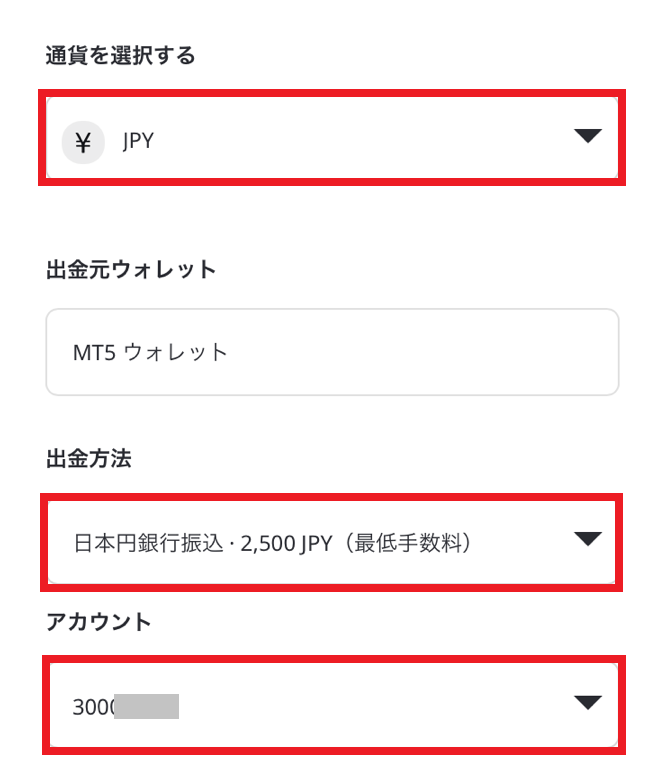The width and height of the screenshot is (669, 775).
Task: Click the 出金方法 heading
Action: 88,458
